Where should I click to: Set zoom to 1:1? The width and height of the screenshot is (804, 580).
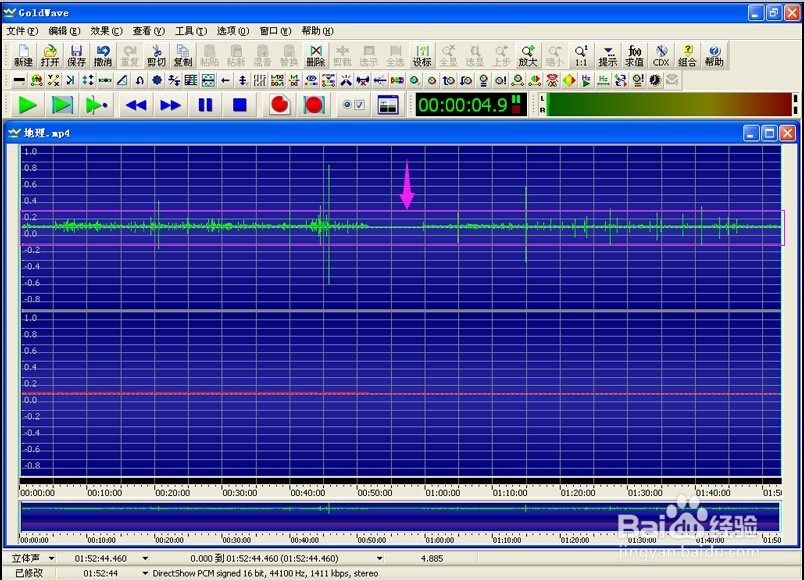point(581,55)
